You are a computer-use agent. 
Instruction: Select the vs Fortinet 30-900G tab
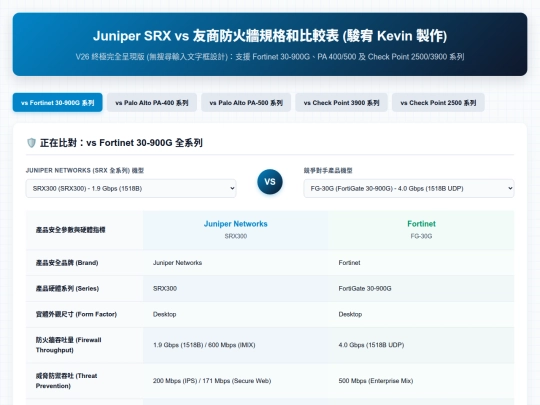[58, 103]
